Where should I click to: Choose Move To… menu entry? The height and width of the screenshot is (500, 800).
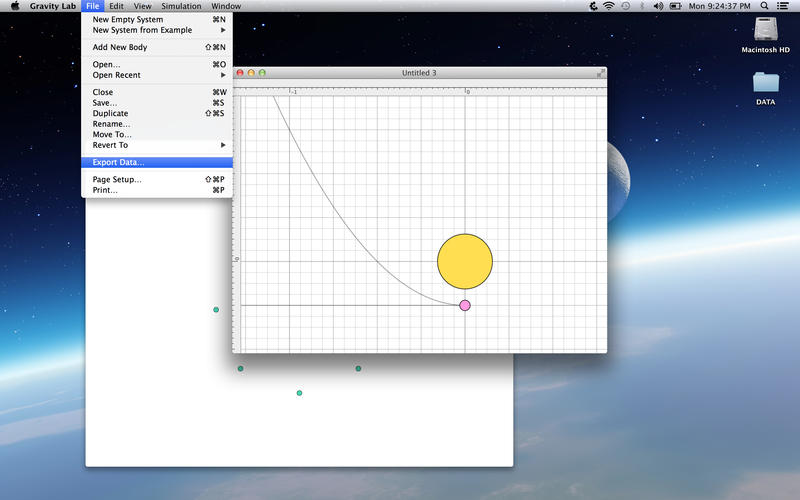coord(157,135)
